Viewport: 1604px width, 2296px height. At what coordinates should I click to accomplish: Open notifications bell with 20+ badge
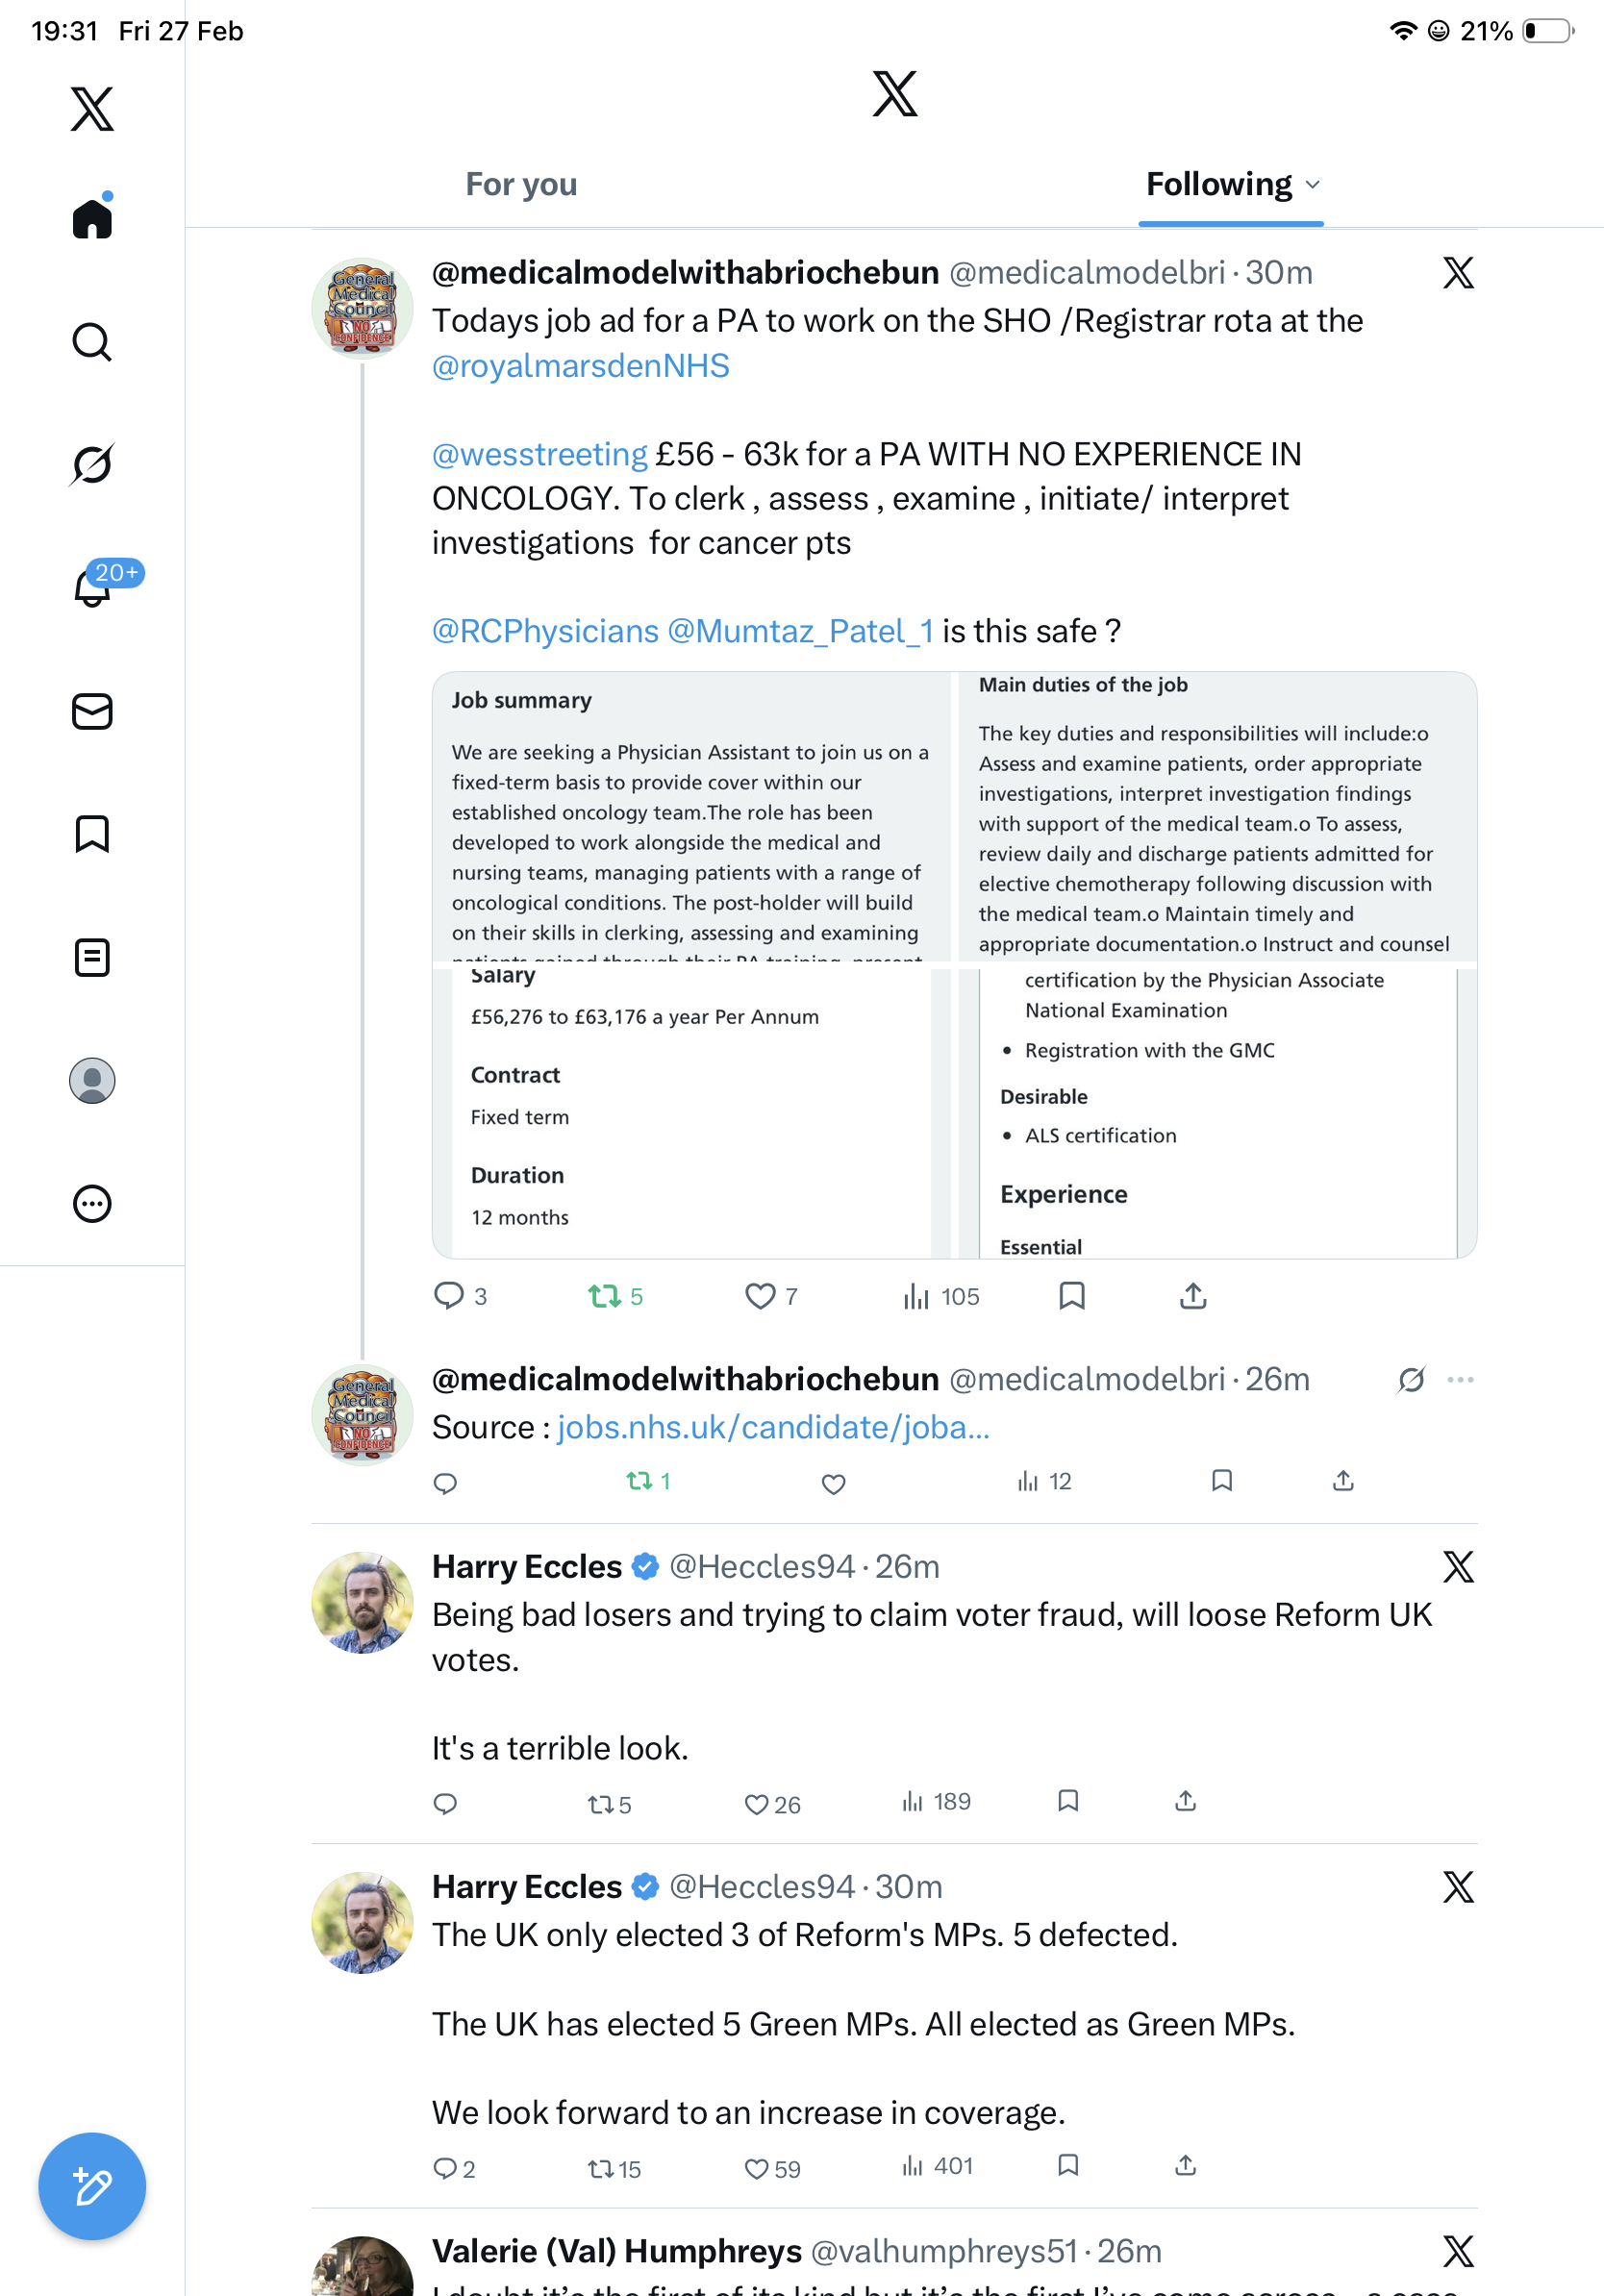pyautogui.click(x=92, y=587)
